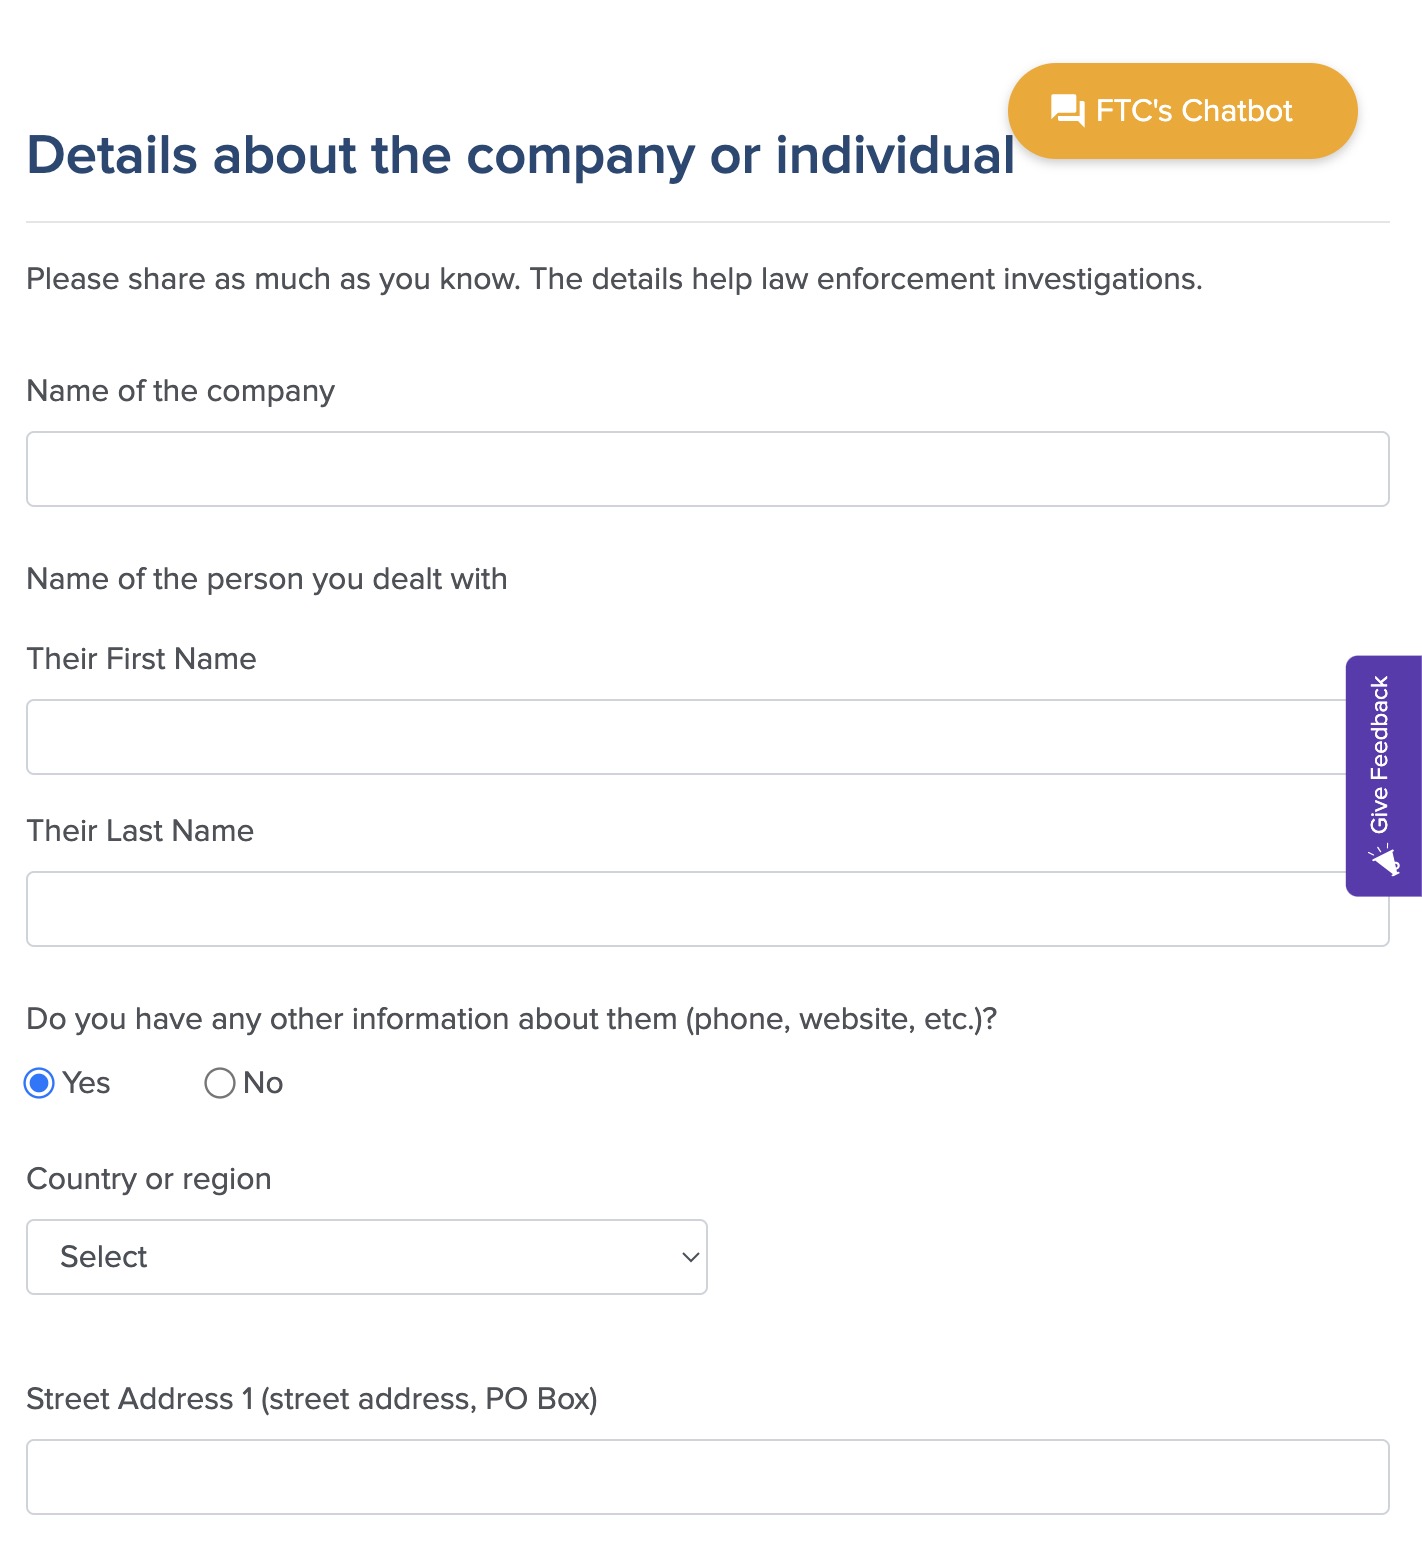Focus the Name of the company field
The width and height of the screenshot is (1422, 1557).
(x=708, y=469)
